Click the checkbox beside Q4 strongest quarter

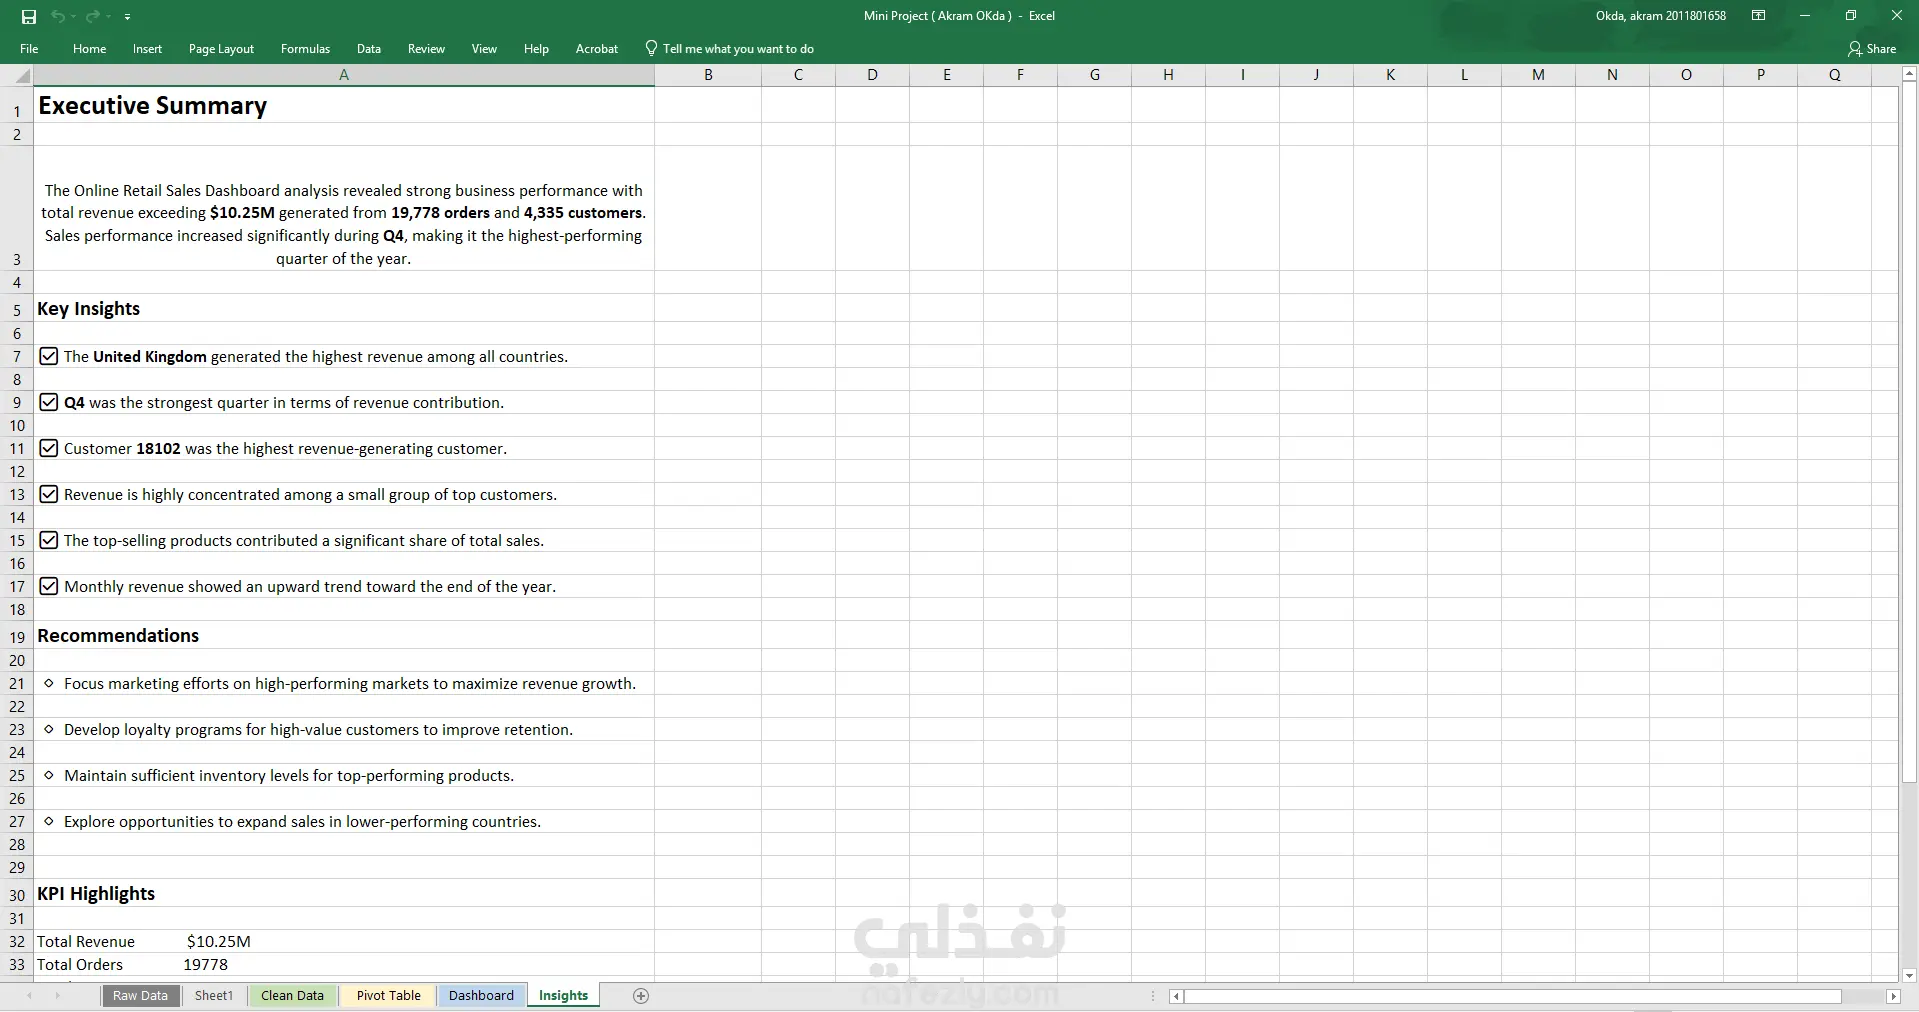coord(48,402)
